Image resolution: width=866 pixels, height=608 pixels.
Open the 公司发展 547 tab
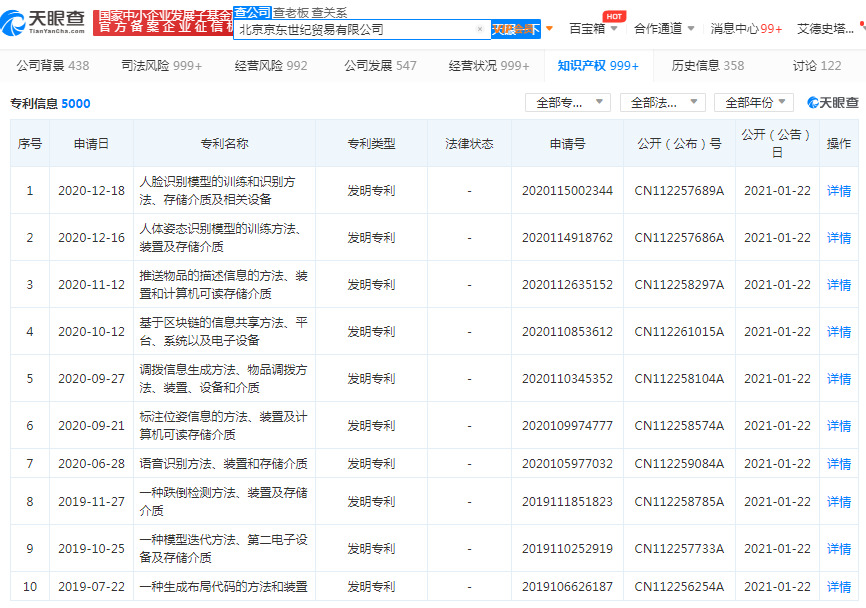point(380,66)
